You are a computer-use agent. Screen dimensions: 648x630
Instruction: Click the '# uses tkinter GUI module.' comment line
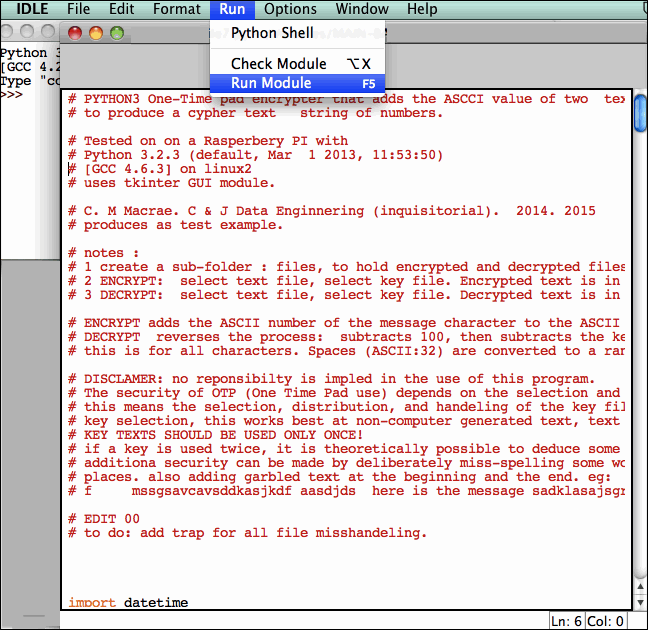[x=172, y=183]
